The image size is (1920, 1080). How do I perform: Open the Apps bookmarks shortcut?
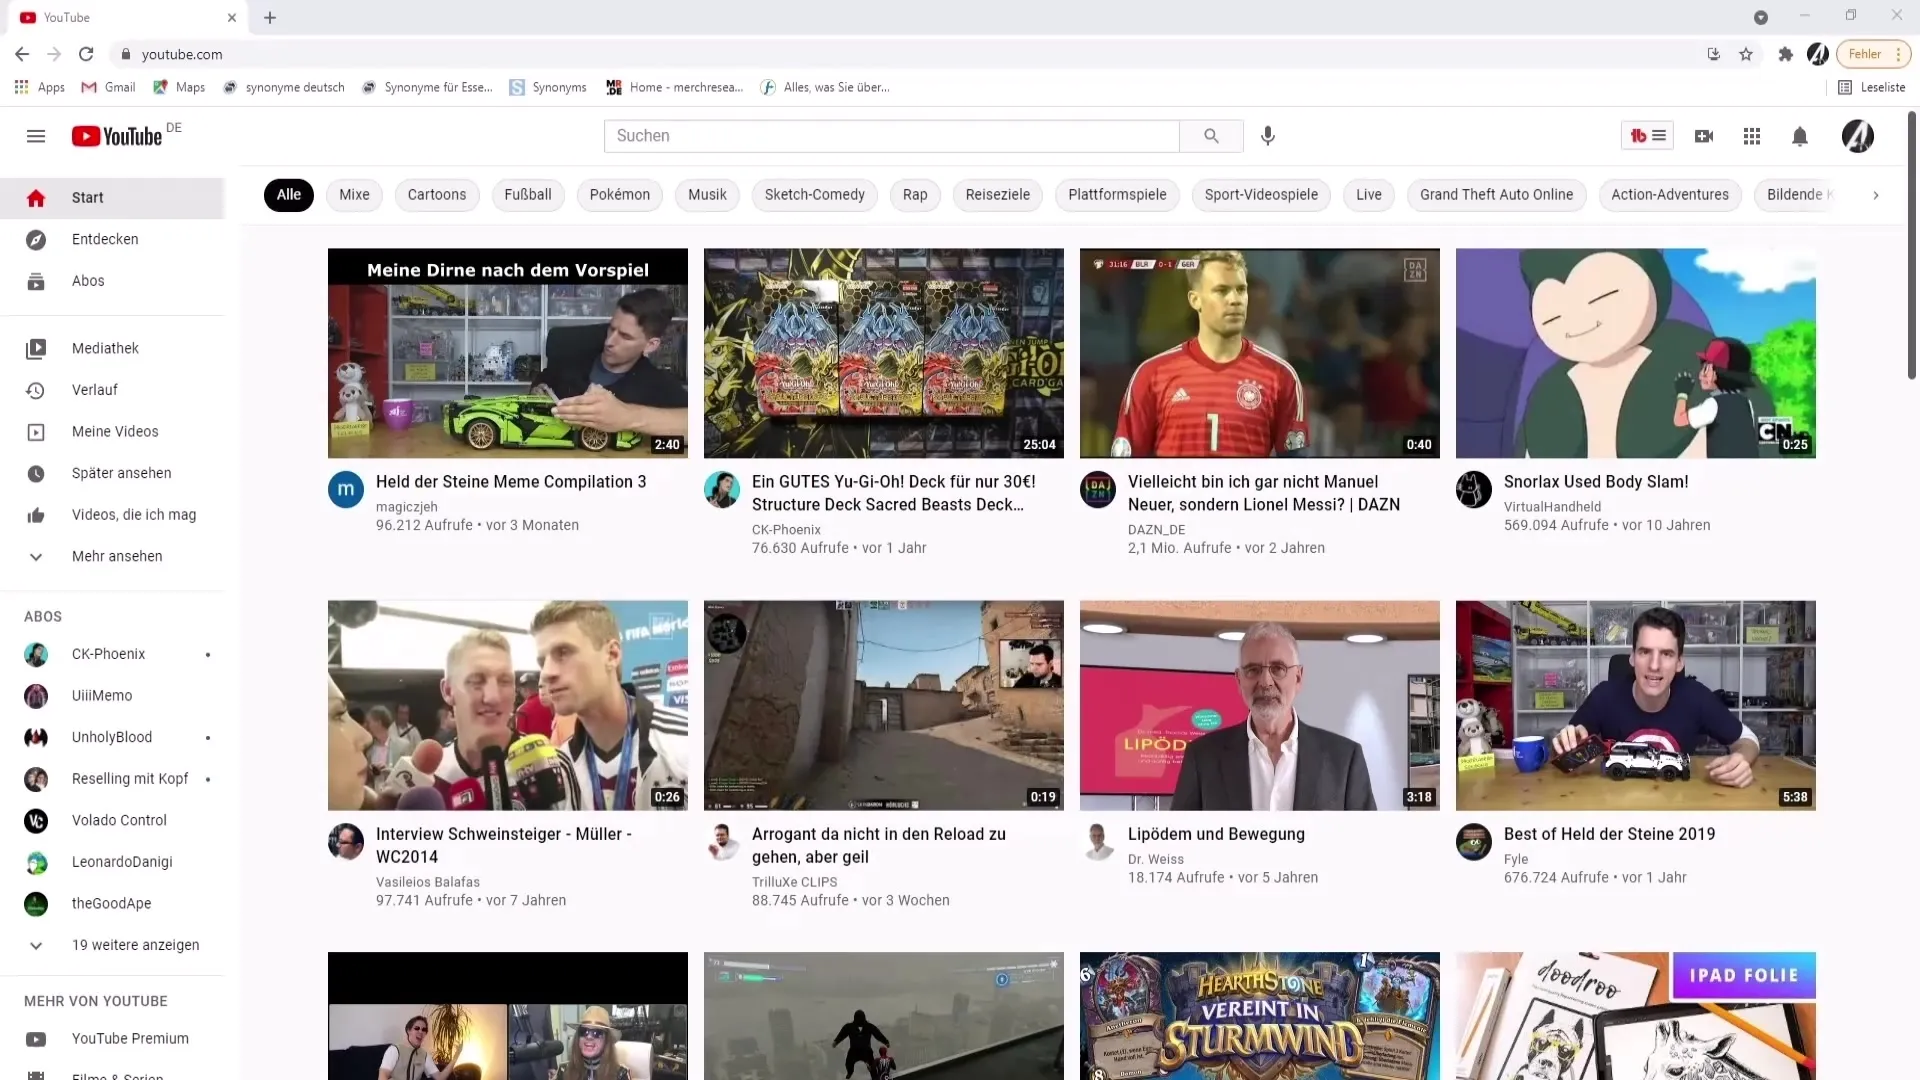tap(40, 88)
